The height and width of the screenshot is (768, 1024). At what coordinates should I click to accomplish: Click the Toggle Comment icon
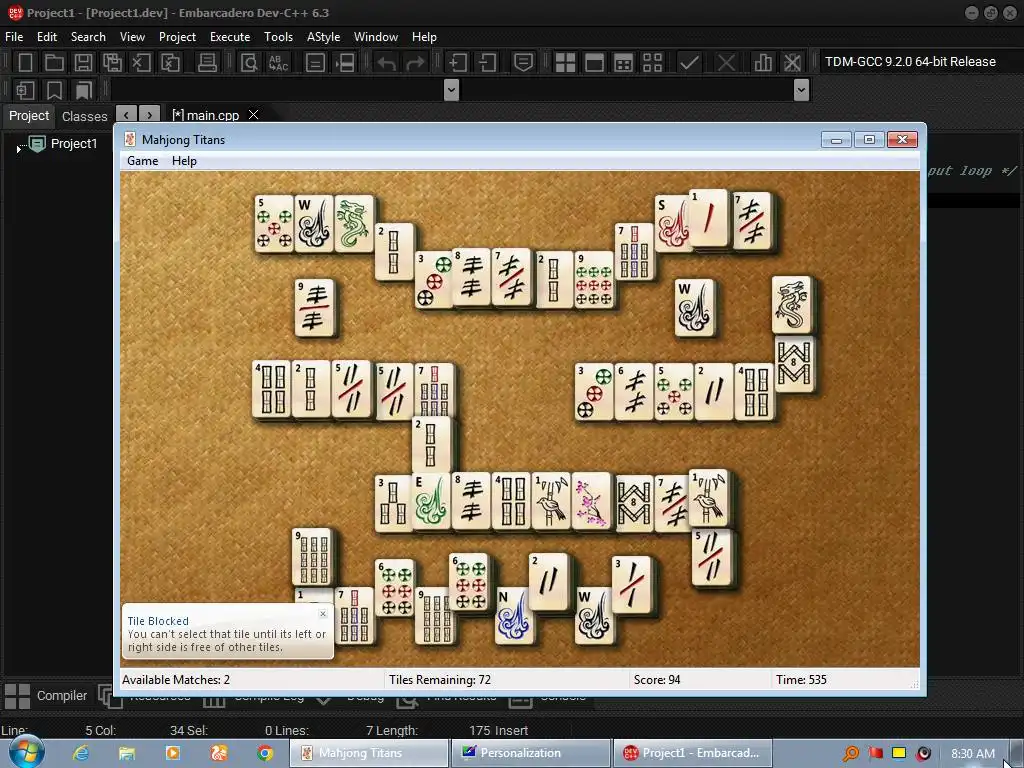click(x=523, y=63)
